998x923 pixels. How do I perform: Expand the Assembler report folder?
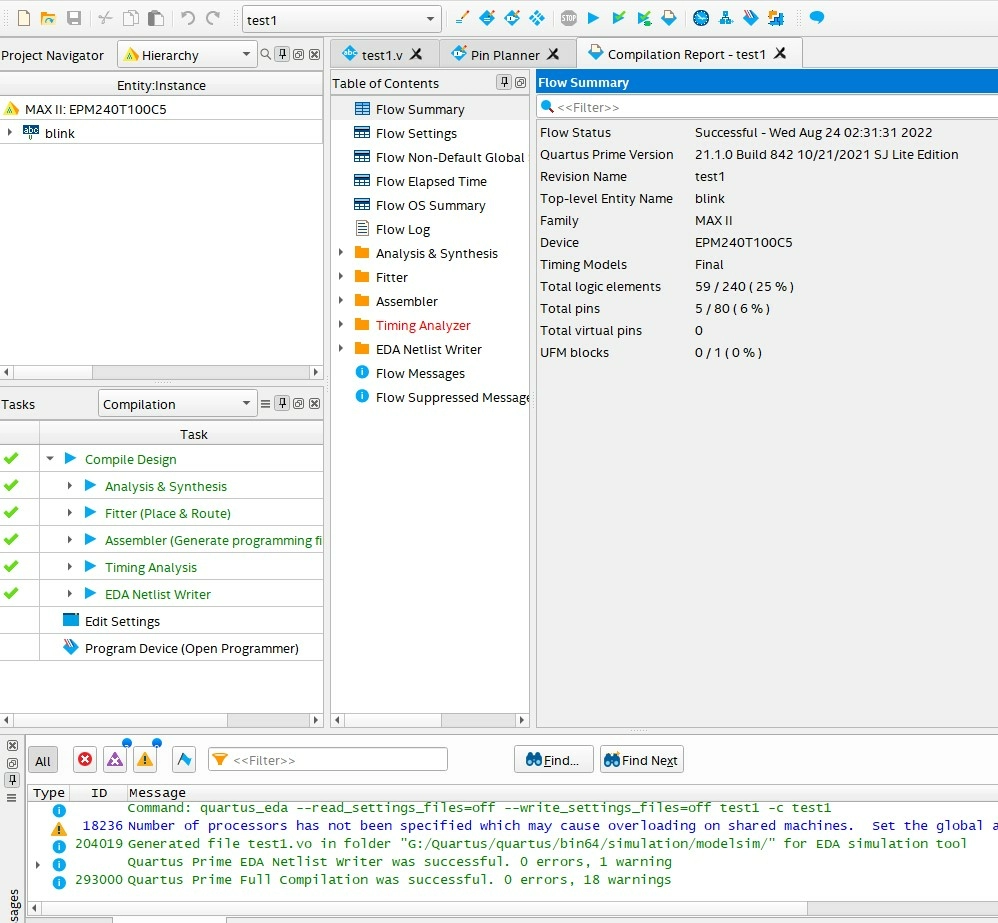tap(341, 300)
